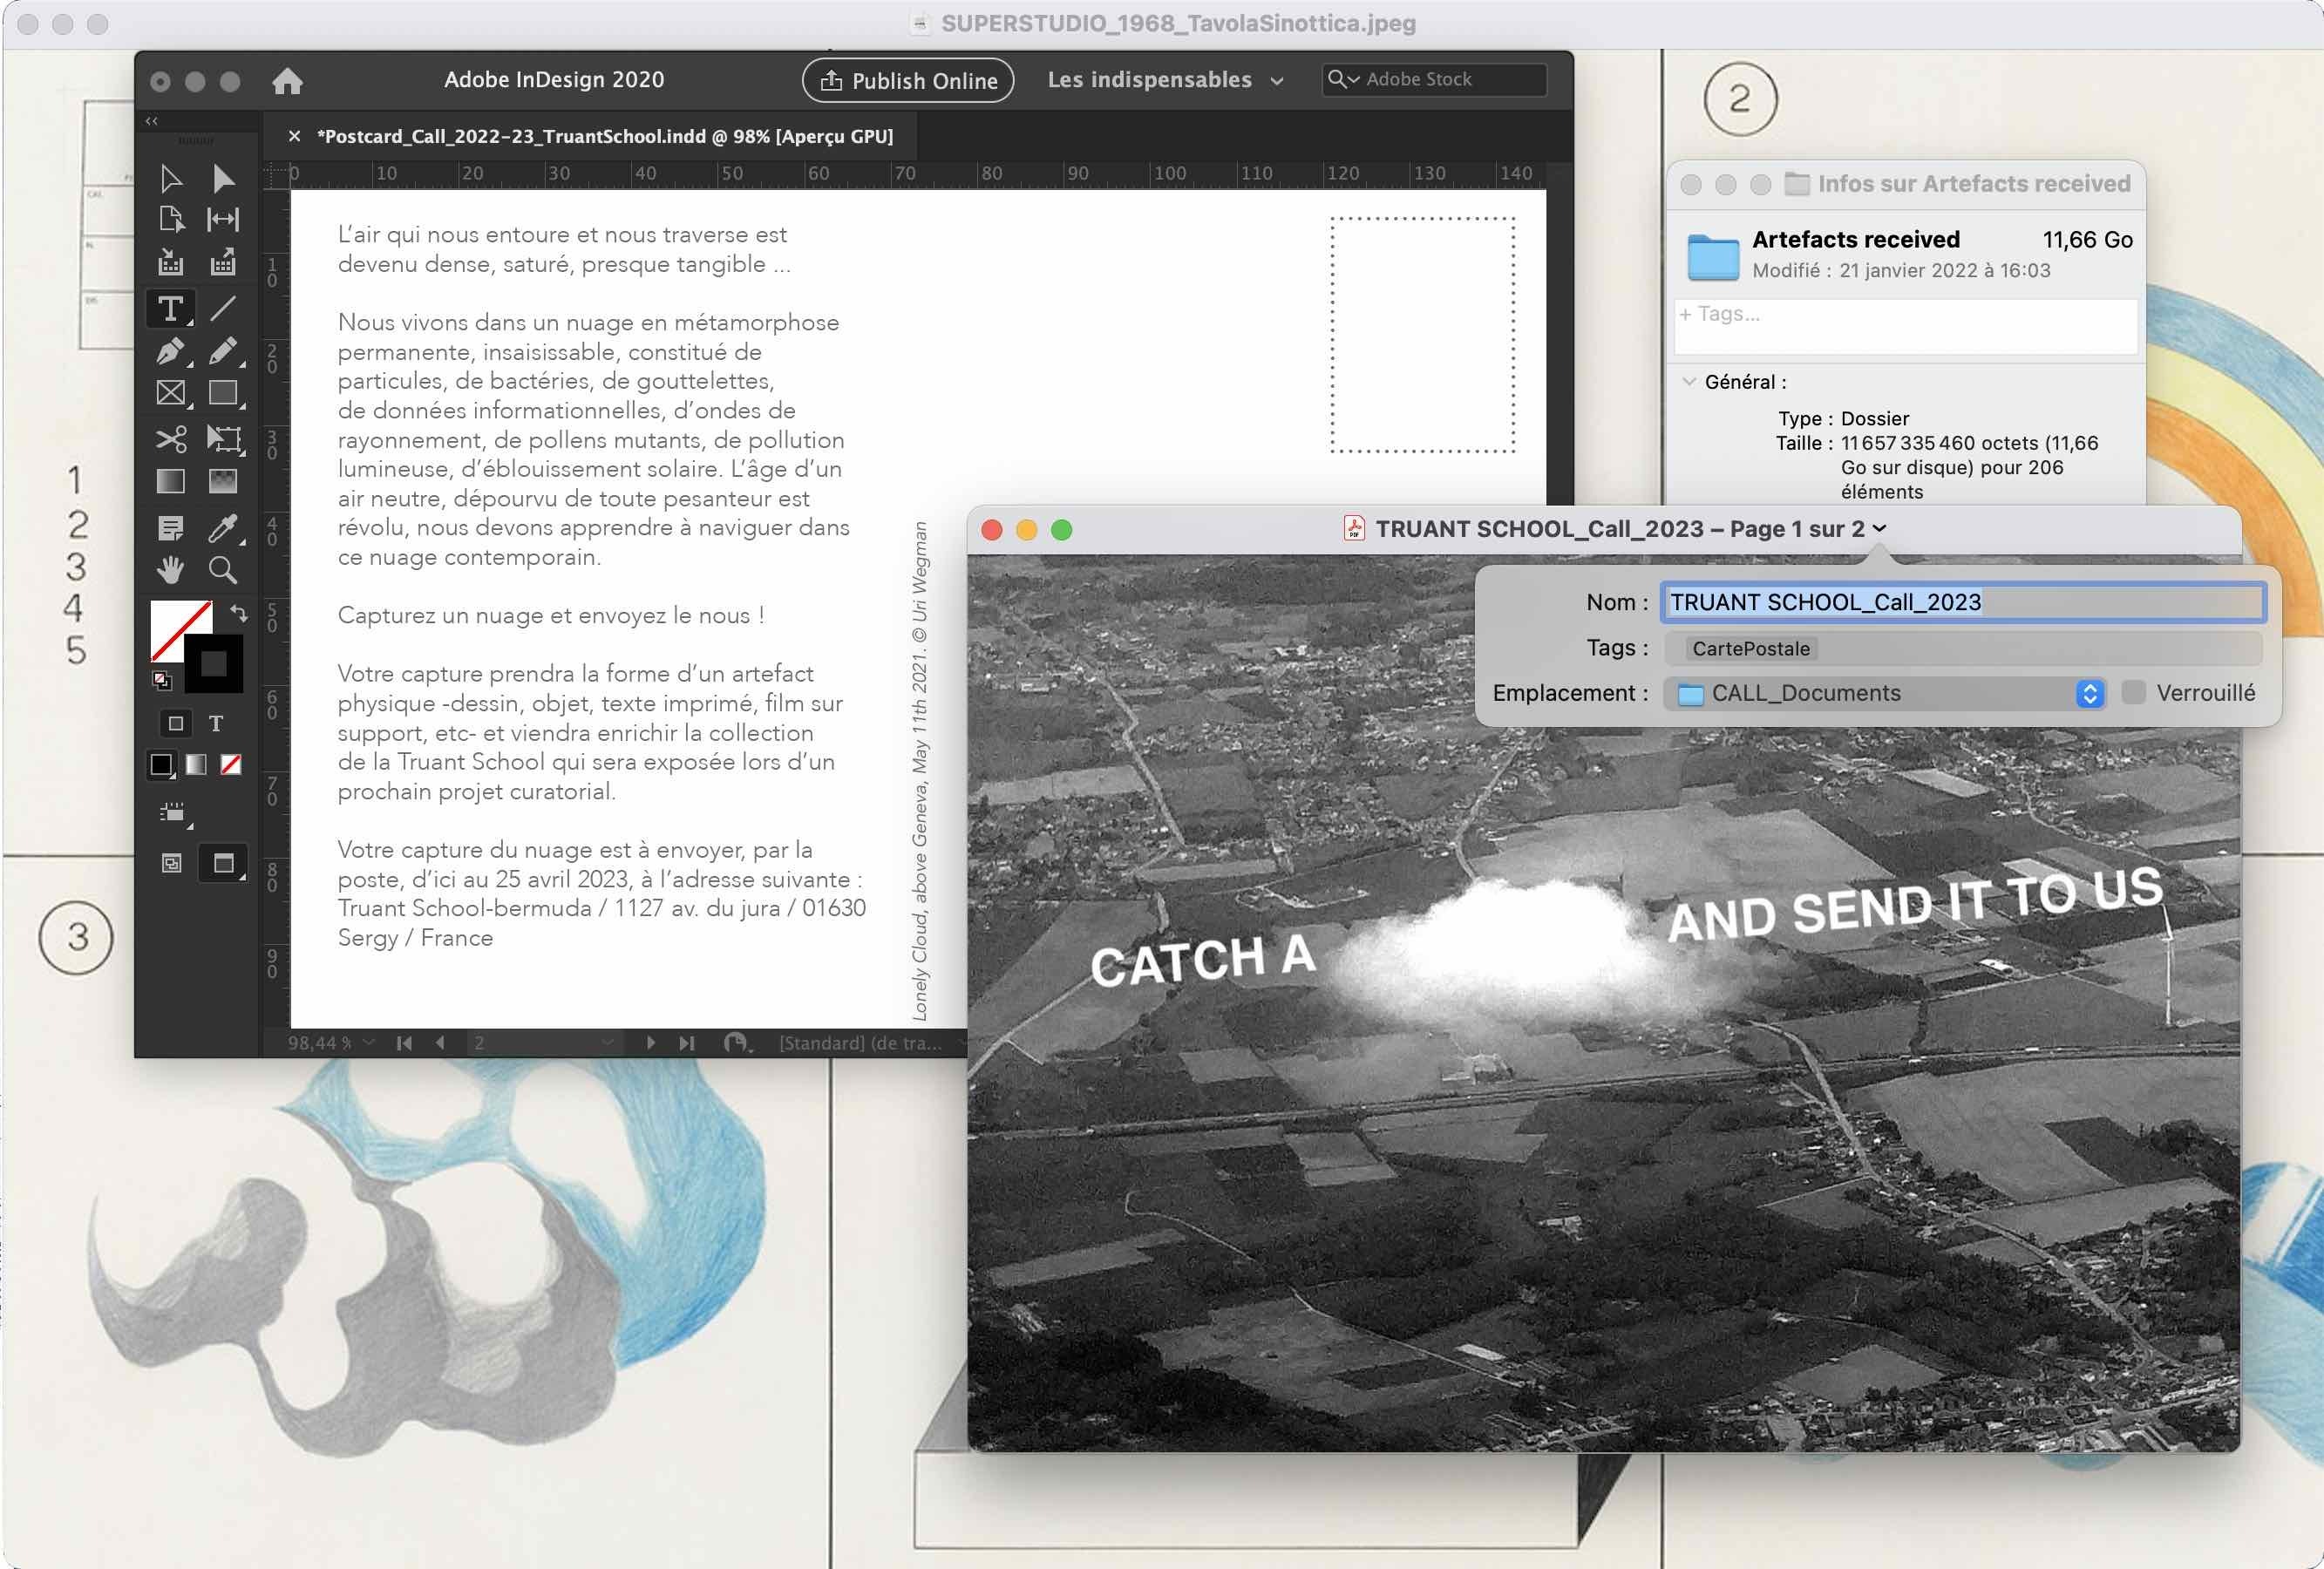Select the Content Collector tool
Image resolution: width=2324 pixels, height=1569 pixels.
coord(170,262)
